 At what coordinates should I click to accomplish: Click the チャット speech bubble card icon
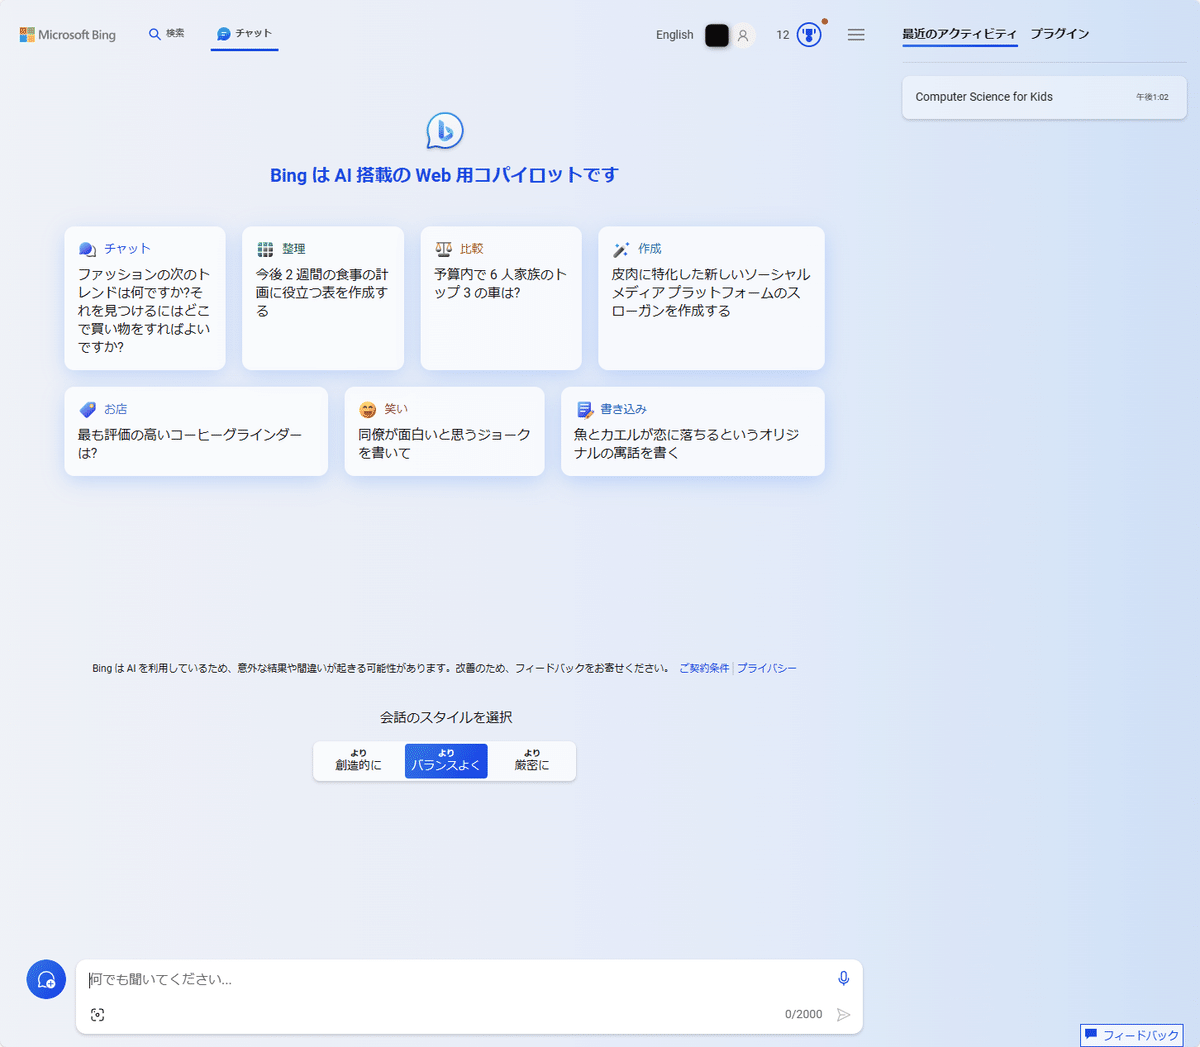[88, 249]
